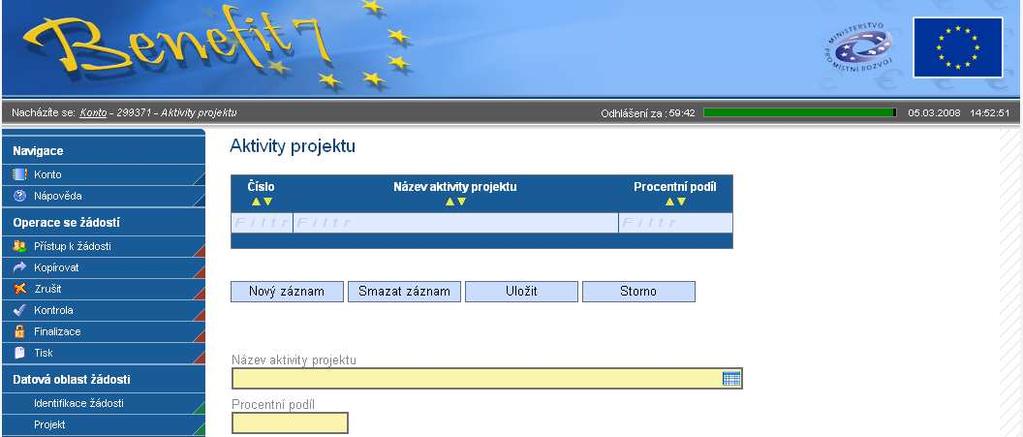1023x437 pixels.
Task: Click the Nápověda help icon
Action: pos(20,196)
